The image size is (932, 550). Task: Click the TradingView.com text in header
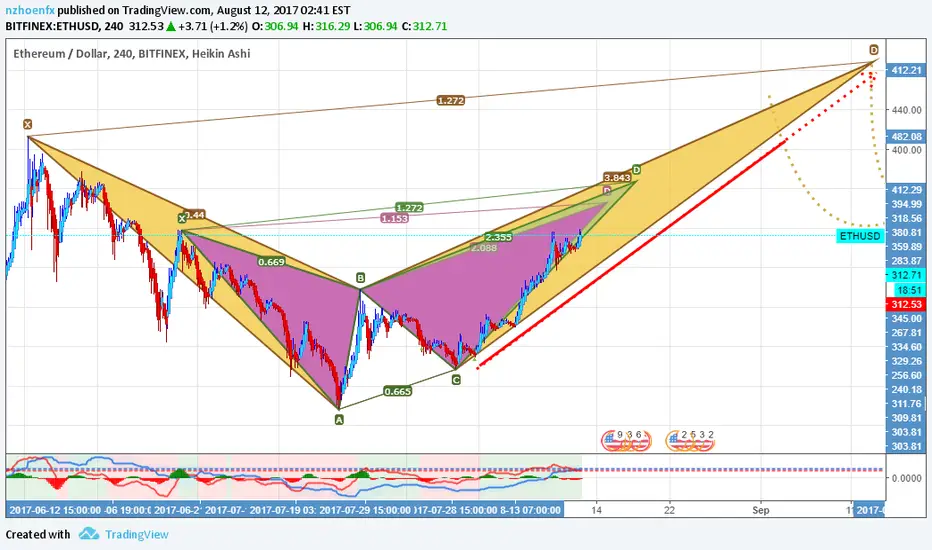coord(166,10)
